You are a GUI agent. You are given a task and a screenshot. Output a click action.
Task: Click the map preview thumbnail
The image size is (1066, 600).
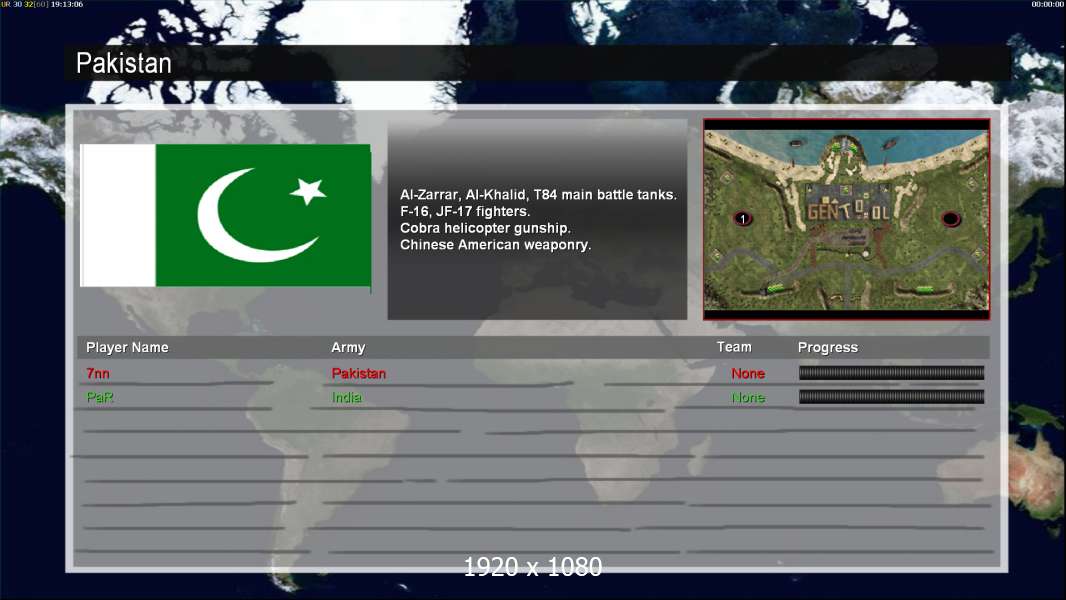pyautogui.click(x=846, y=219)
